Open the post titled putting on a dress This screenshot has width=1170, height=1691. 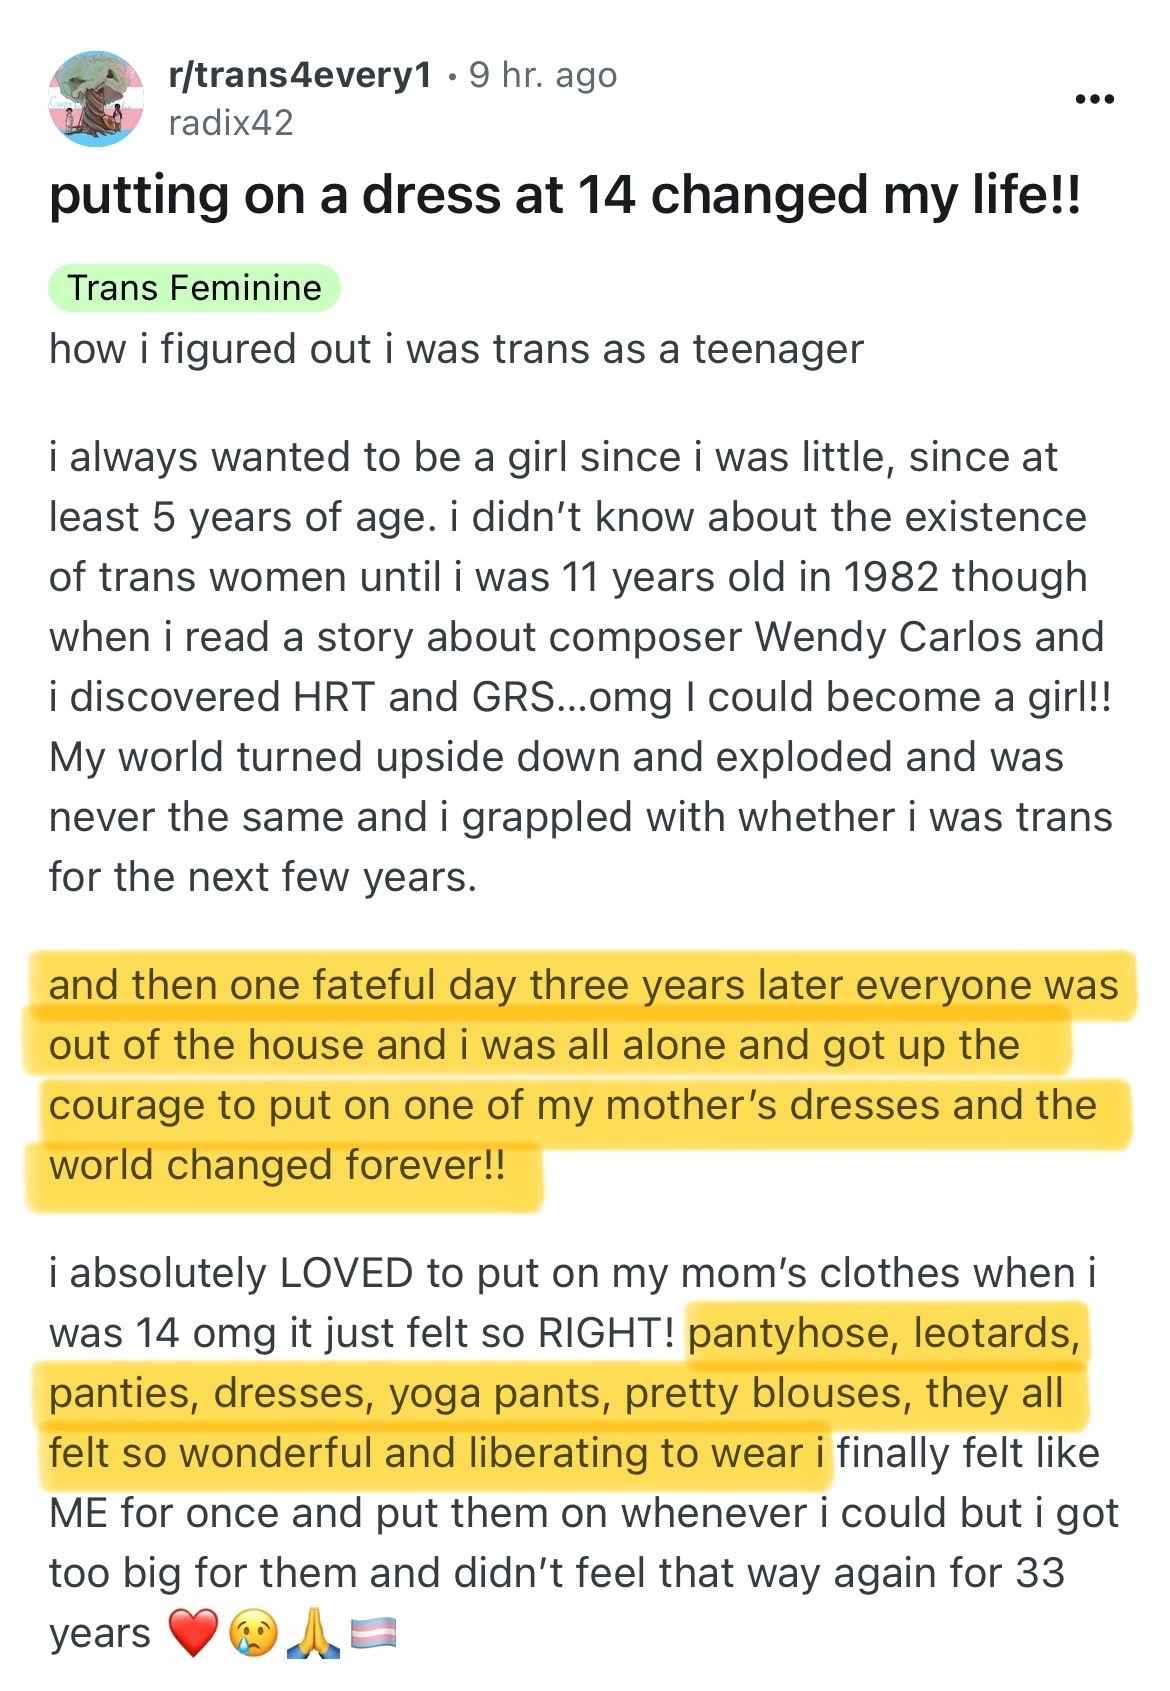[x=565, y=196]
